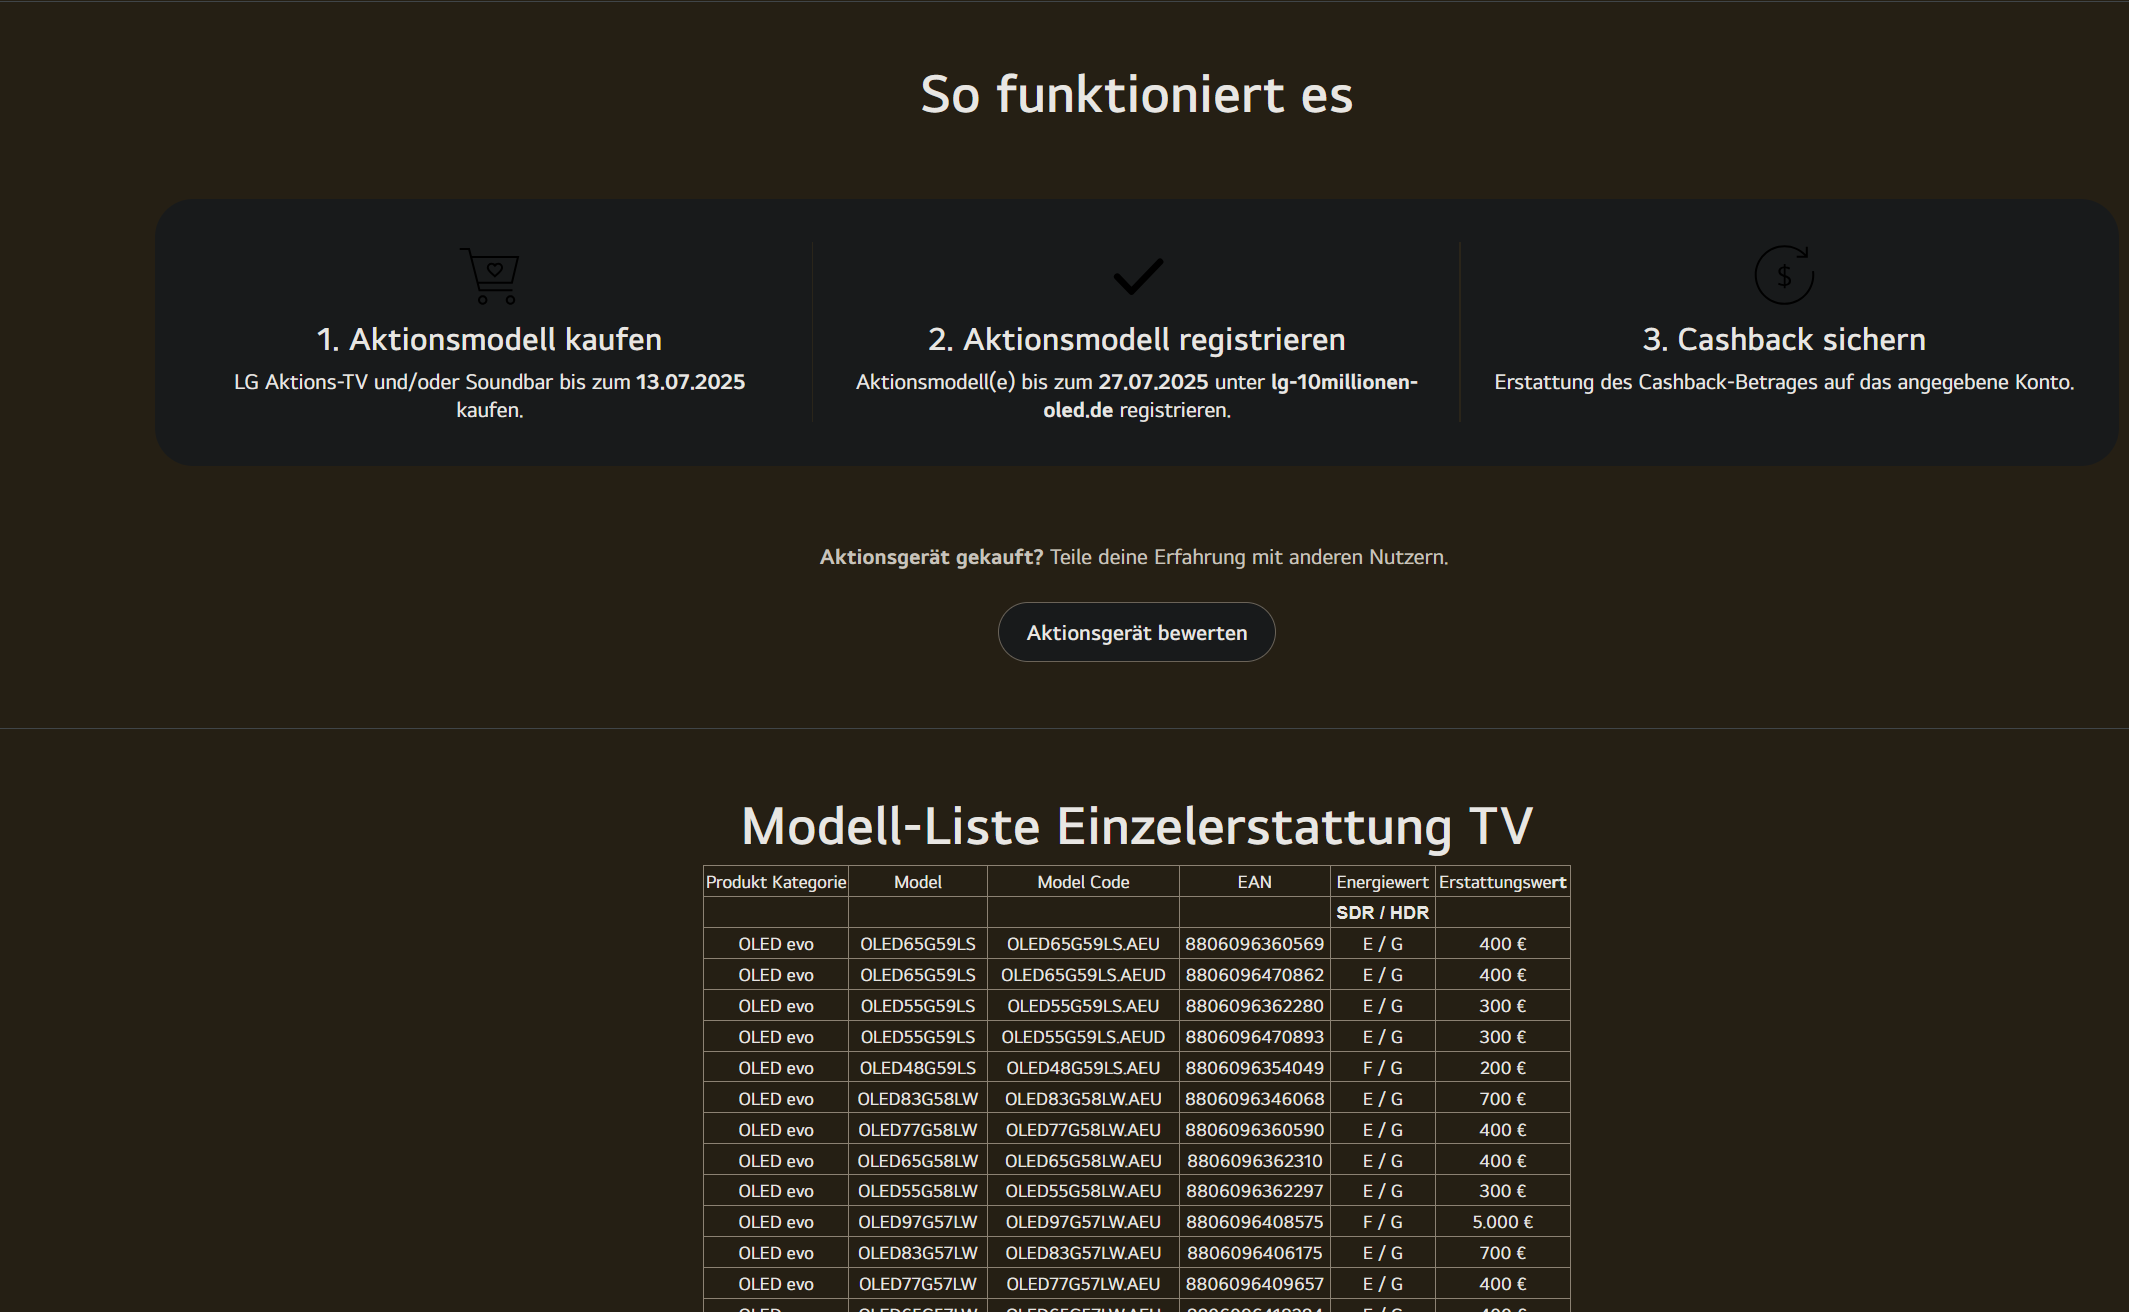The height and width of the screenshot is (1312, 2129).
Task: Click the Produkt Kategorie column header
Action: pos(775,881)
